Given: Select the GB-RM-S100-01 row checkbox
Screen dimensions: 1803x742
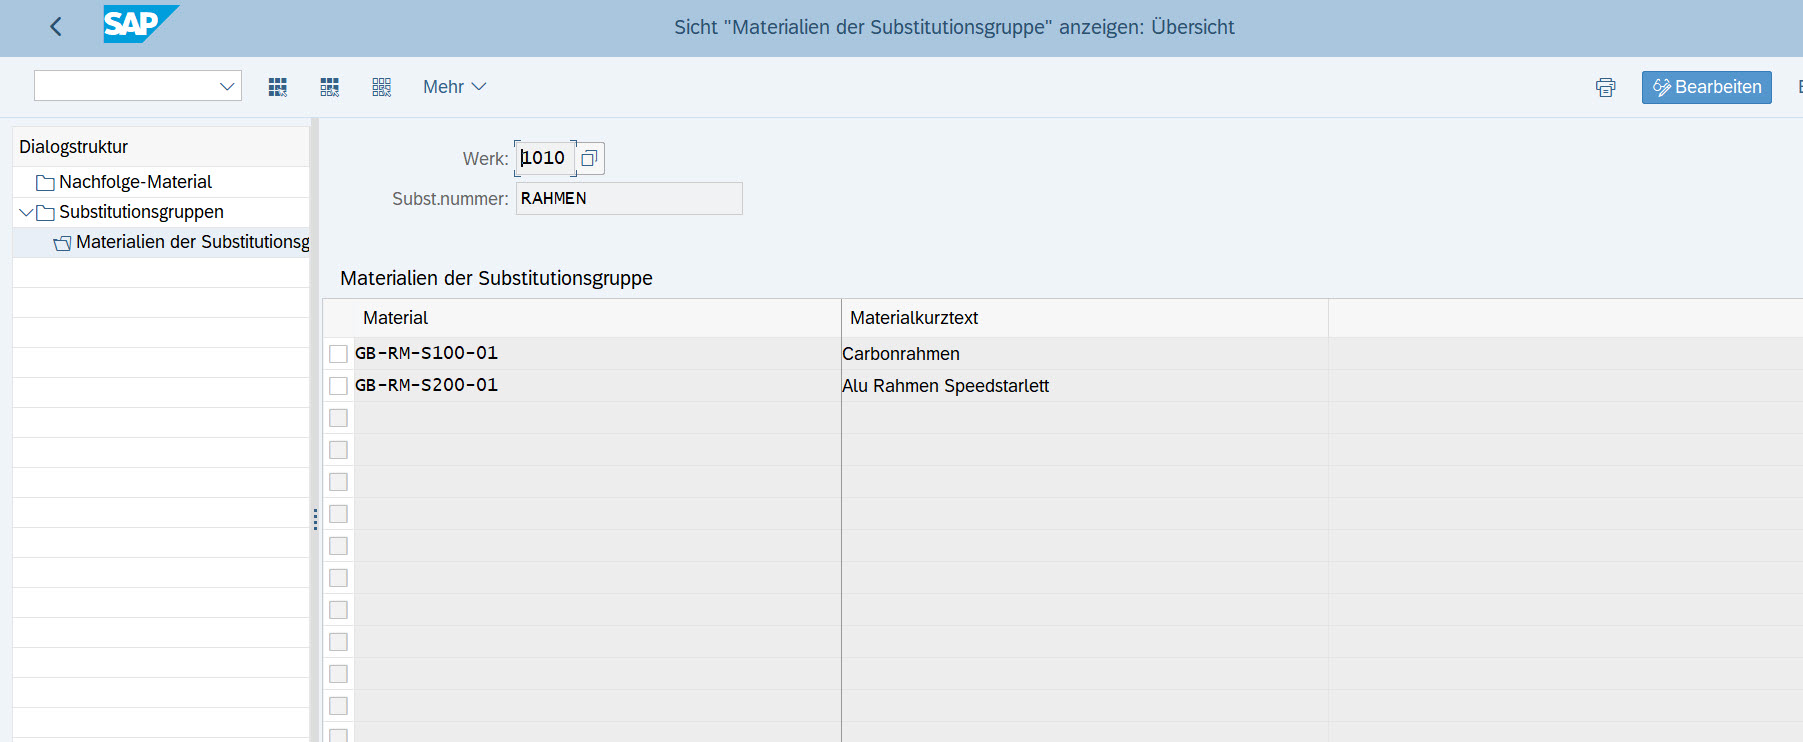Looking at the screenshot, I should [338, 354].
